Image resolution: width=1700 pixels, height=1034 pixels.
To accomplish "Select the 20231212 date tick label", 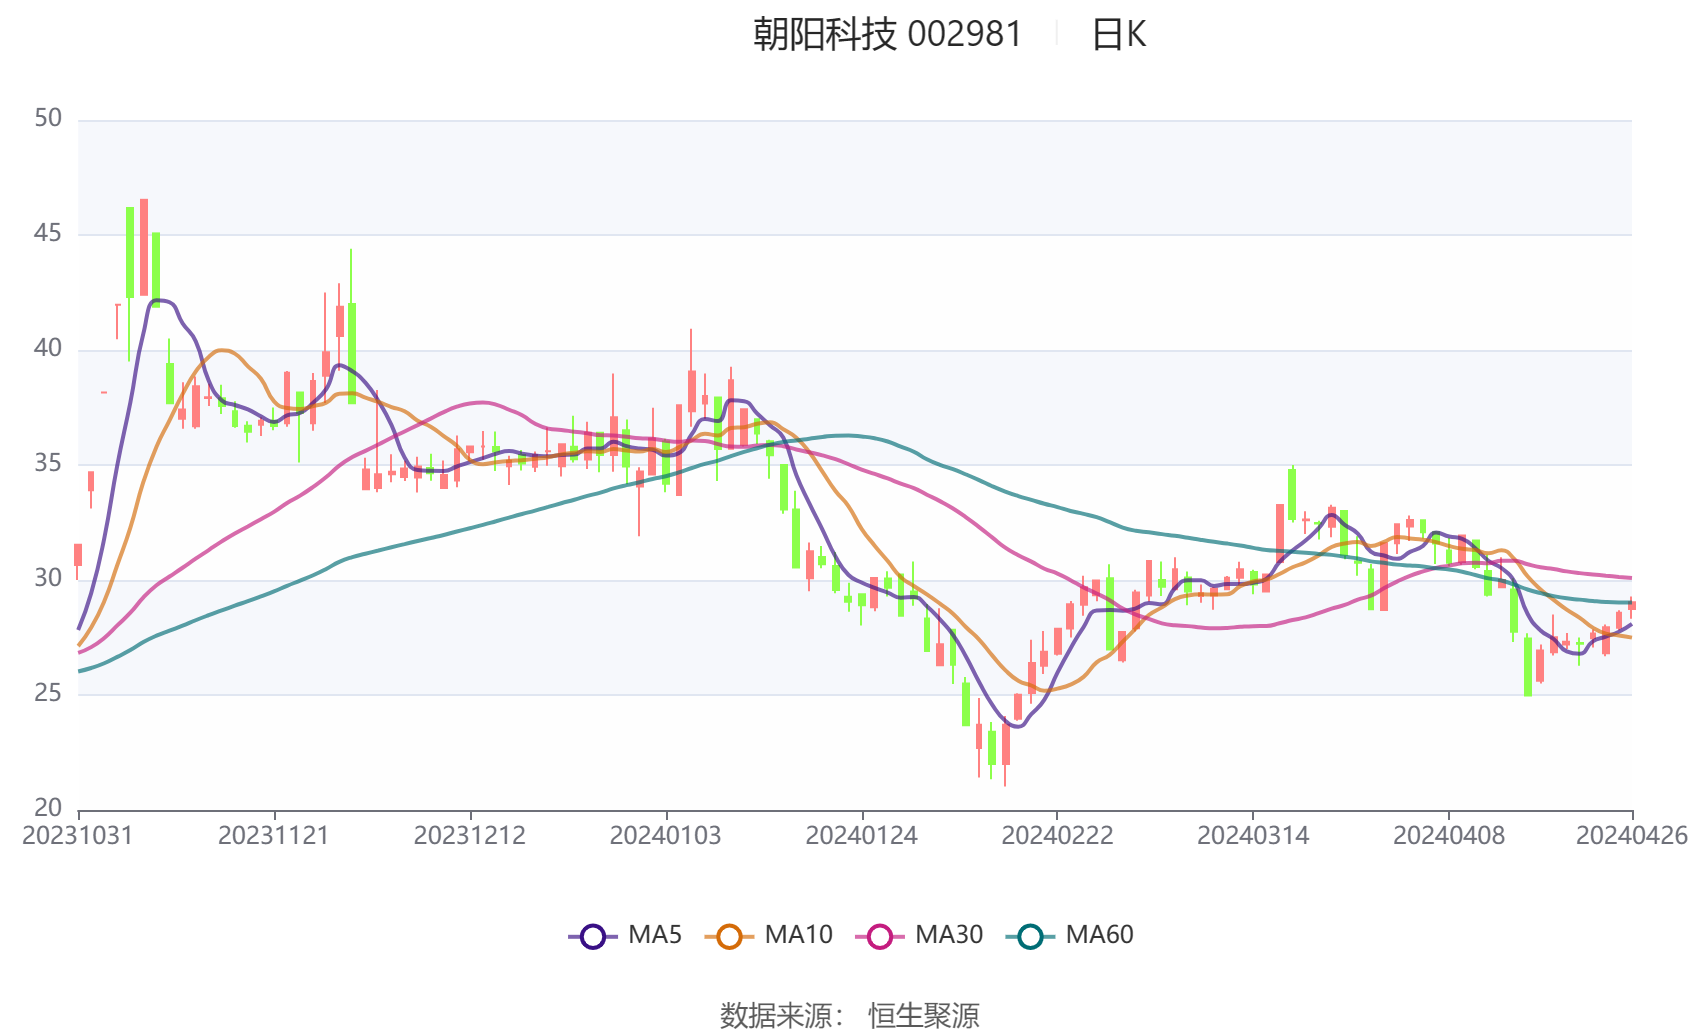I will tap(470, 836).
